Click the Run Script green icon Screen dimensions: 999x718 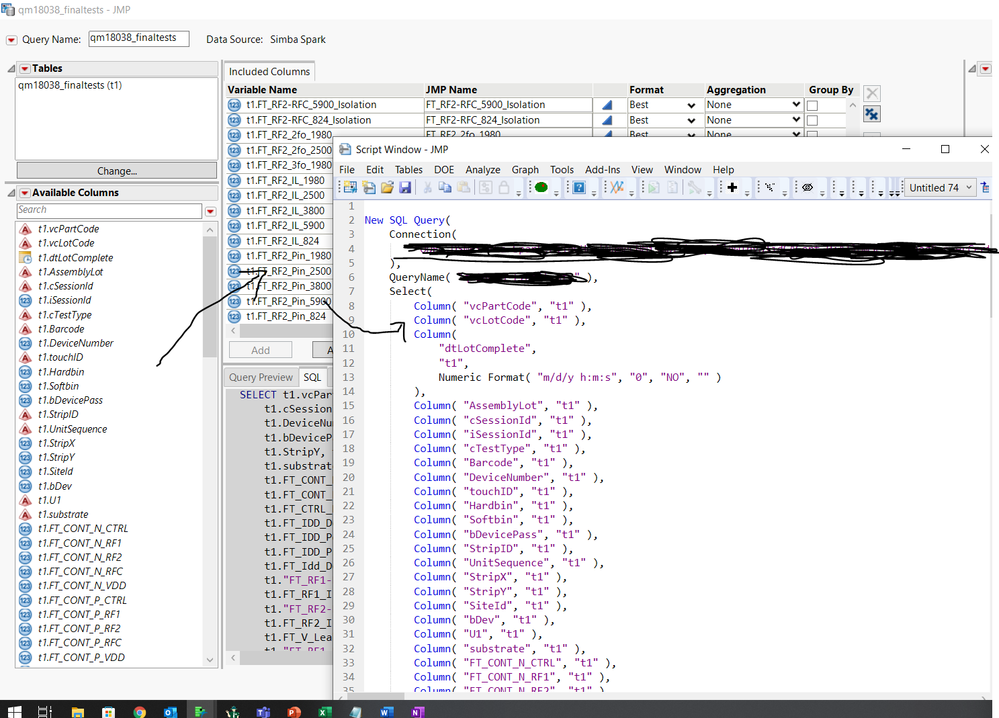[541, 187]
